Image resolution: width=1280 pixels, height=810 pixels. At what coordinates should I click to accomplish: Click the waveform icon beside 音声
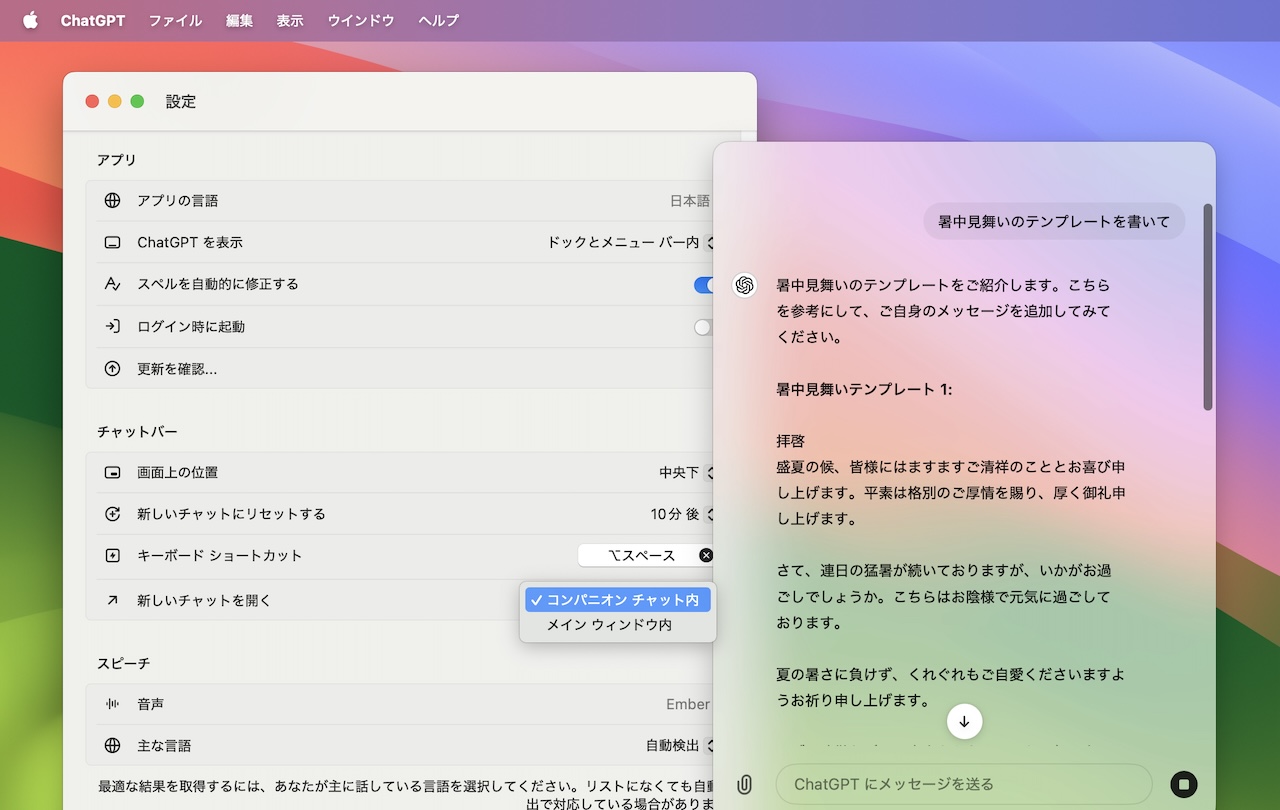click(112, 704)
